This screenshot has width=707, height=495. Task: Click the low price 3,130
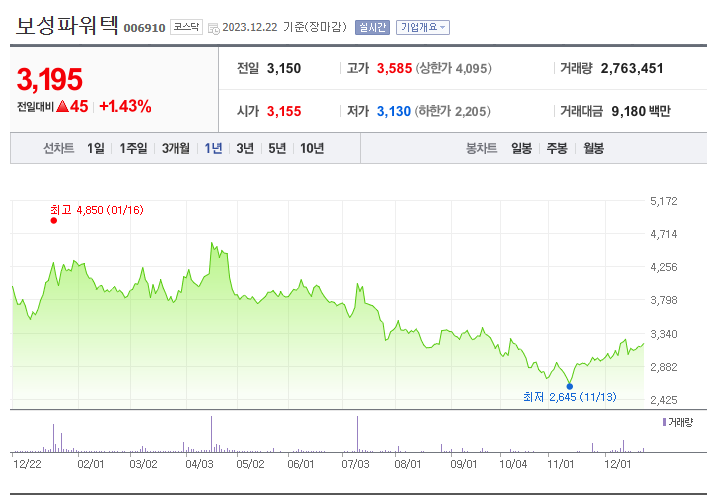click(394, 111)
